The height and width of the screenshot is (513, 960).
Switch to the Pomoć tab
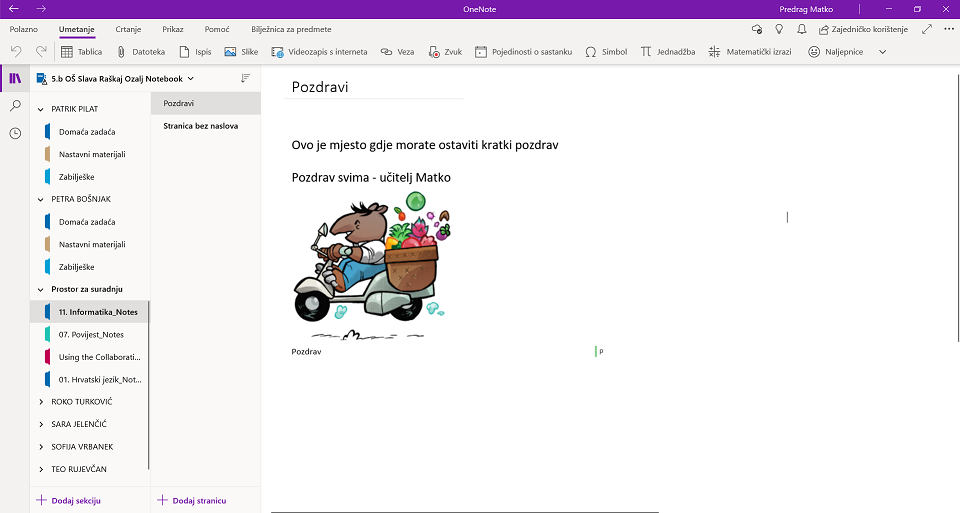coord(217,29)
